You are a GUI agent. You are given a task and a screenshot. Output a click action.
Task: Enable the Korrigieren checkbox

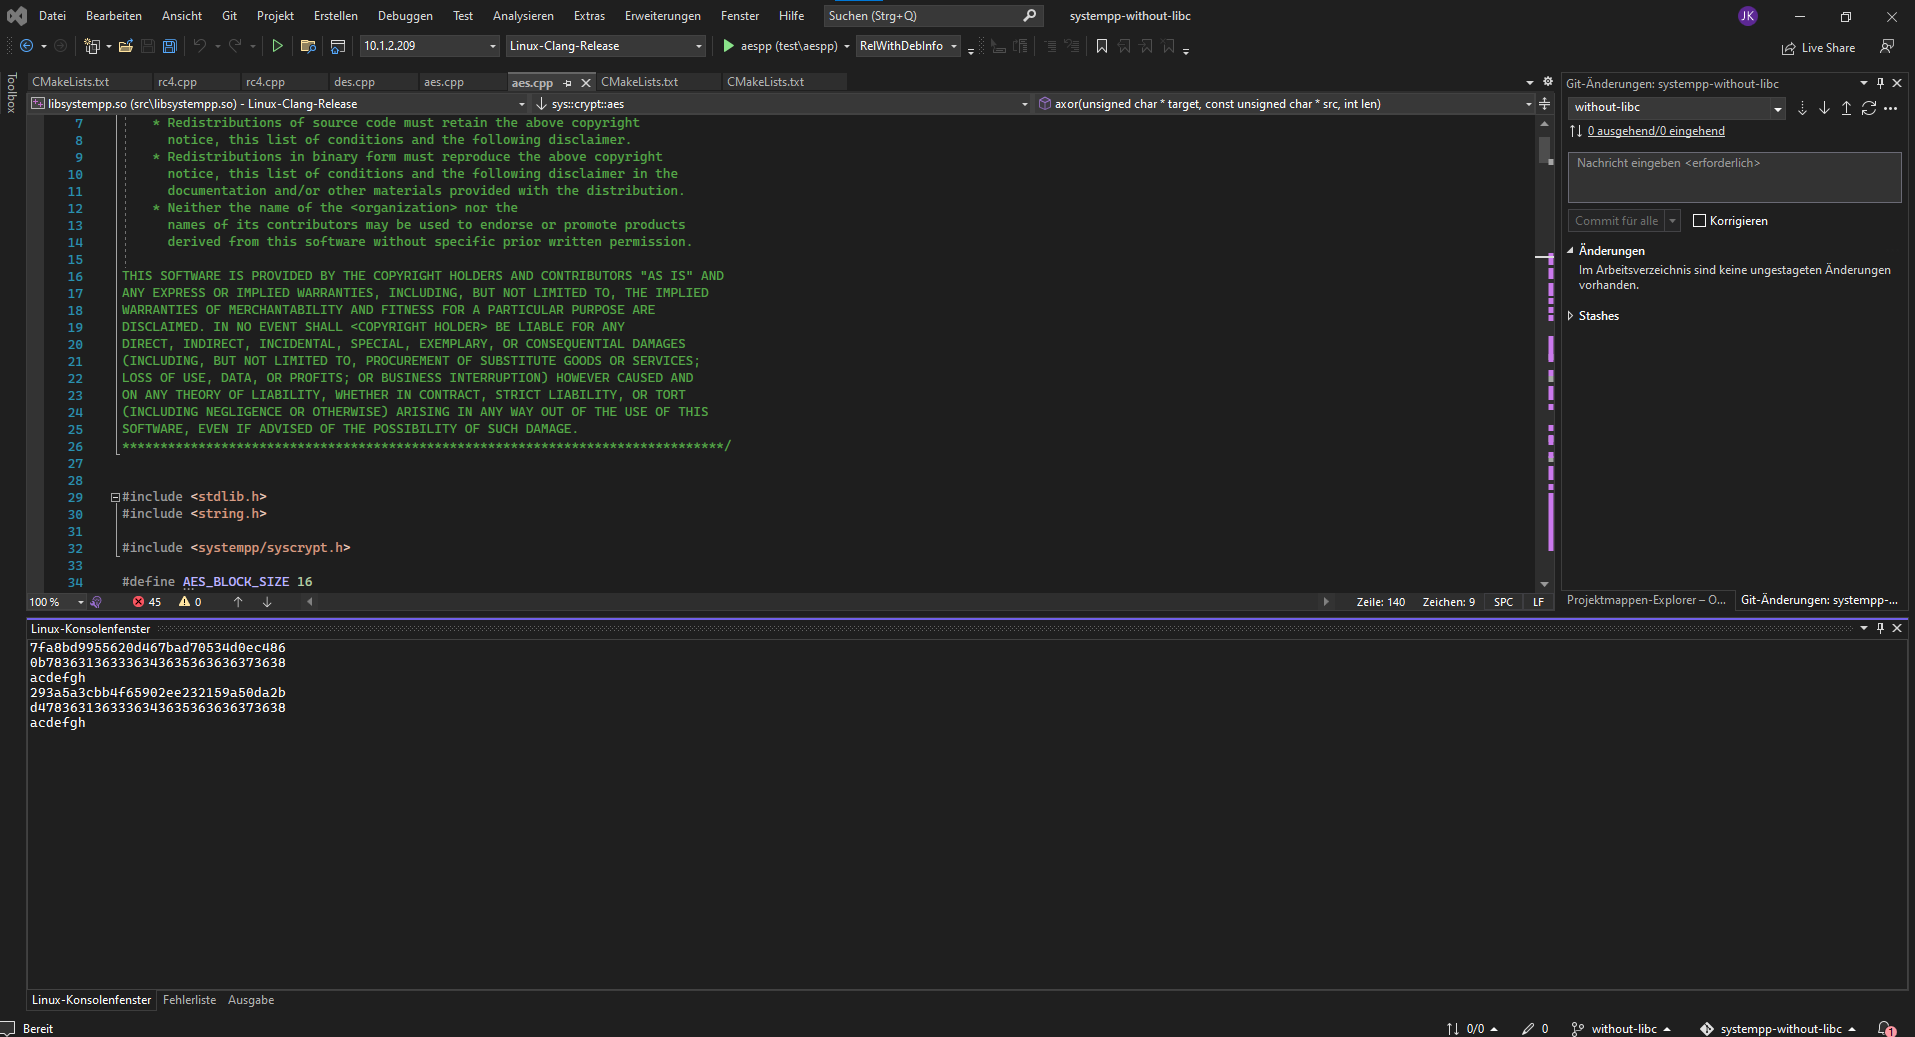click(1699, 221)
